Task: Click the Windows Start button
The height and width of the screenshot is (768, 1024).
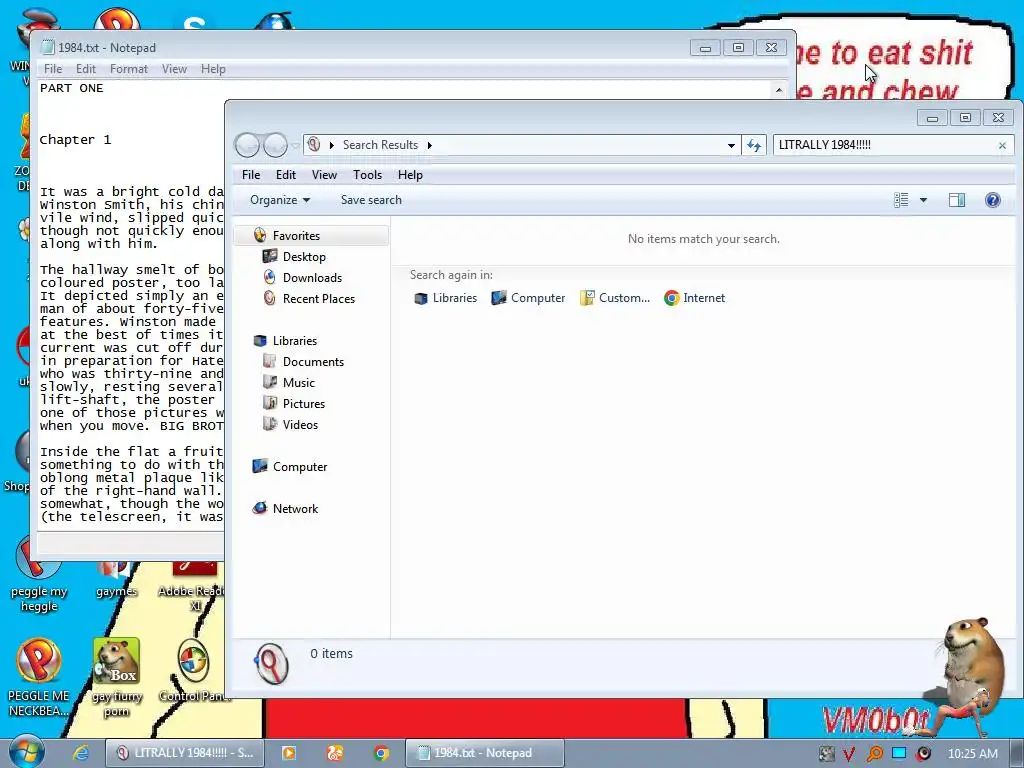Action: click(27, 752)
